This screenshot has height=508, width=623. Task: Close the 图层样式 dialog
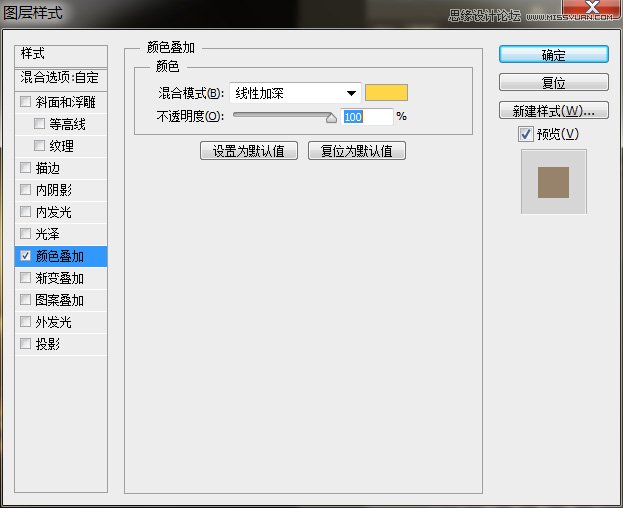point(592,8)
